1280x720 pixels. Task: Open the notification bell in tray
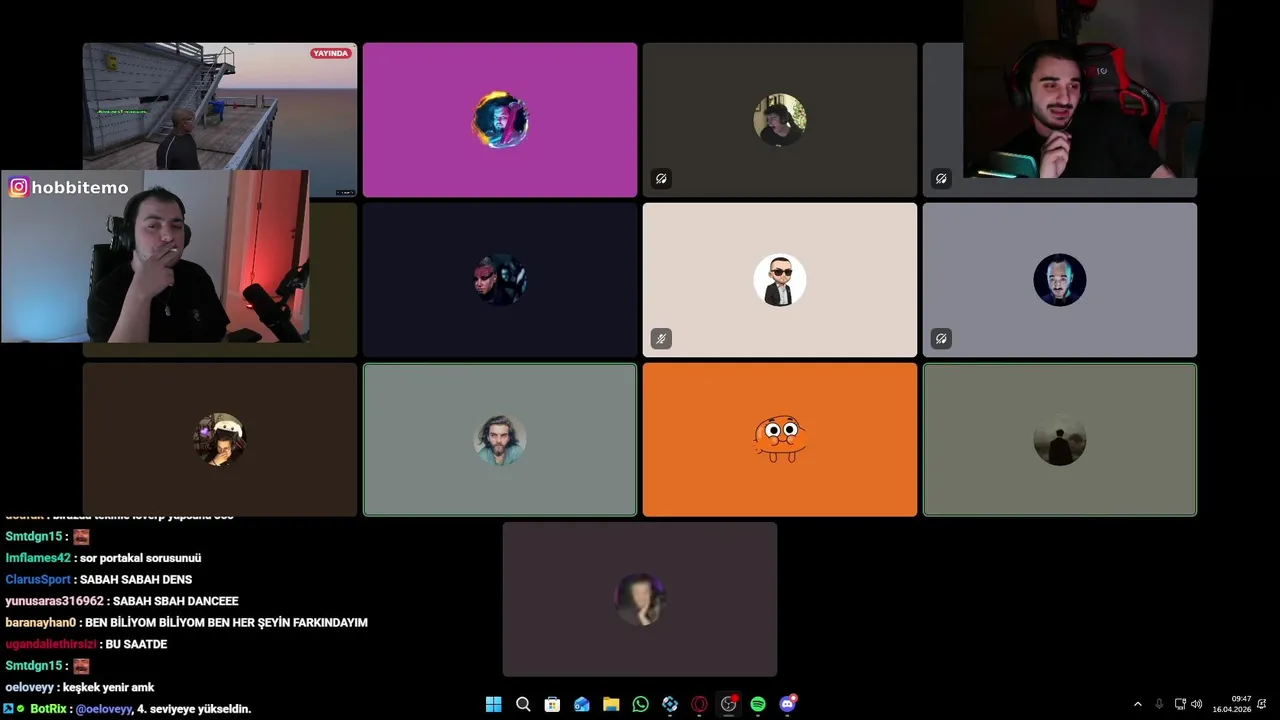click(x=1262, y=704)
